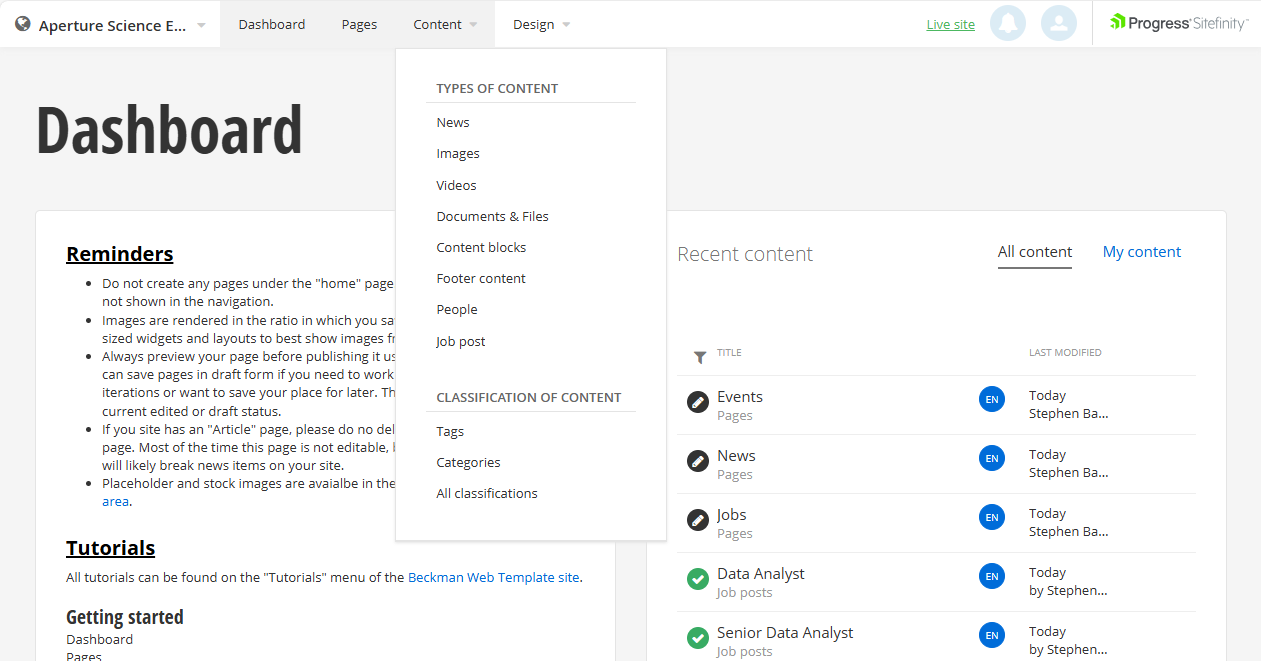Open the Live site link

click(x=950, y=23)
